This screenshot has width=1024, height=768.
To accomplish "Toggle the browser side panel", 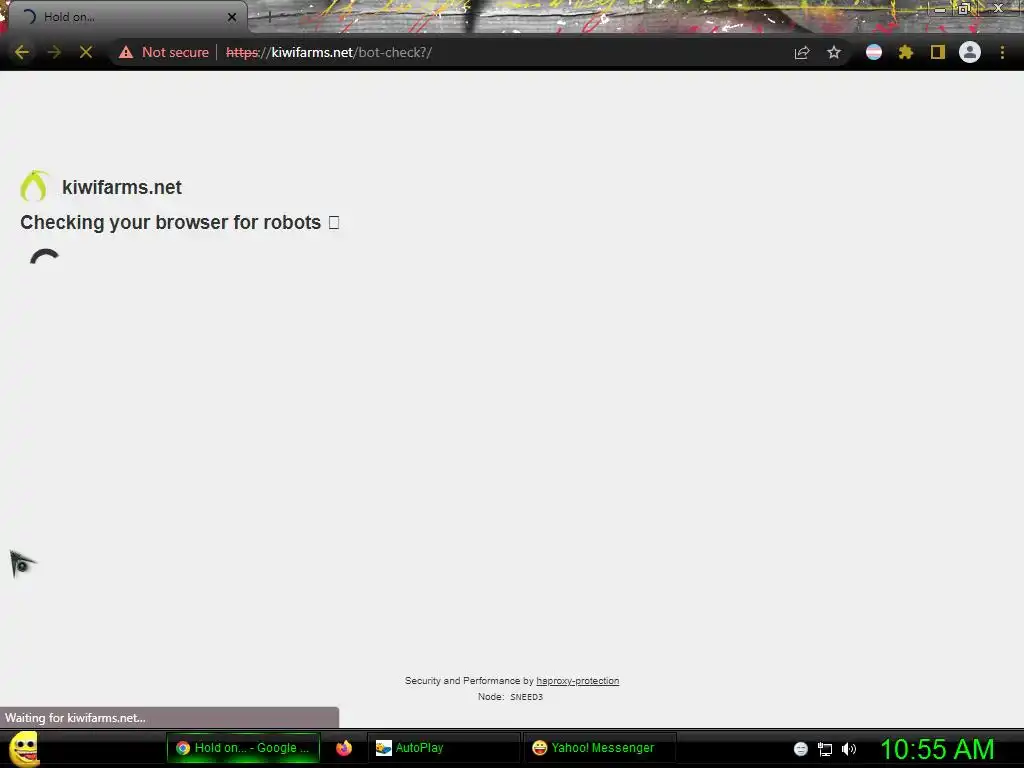I will [x=938, y=52].
